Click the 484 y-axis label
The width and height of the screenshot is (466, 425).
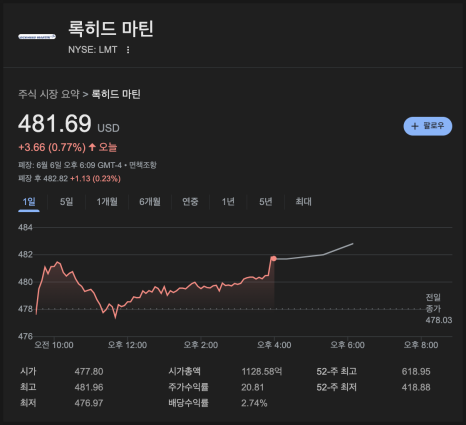25,228
